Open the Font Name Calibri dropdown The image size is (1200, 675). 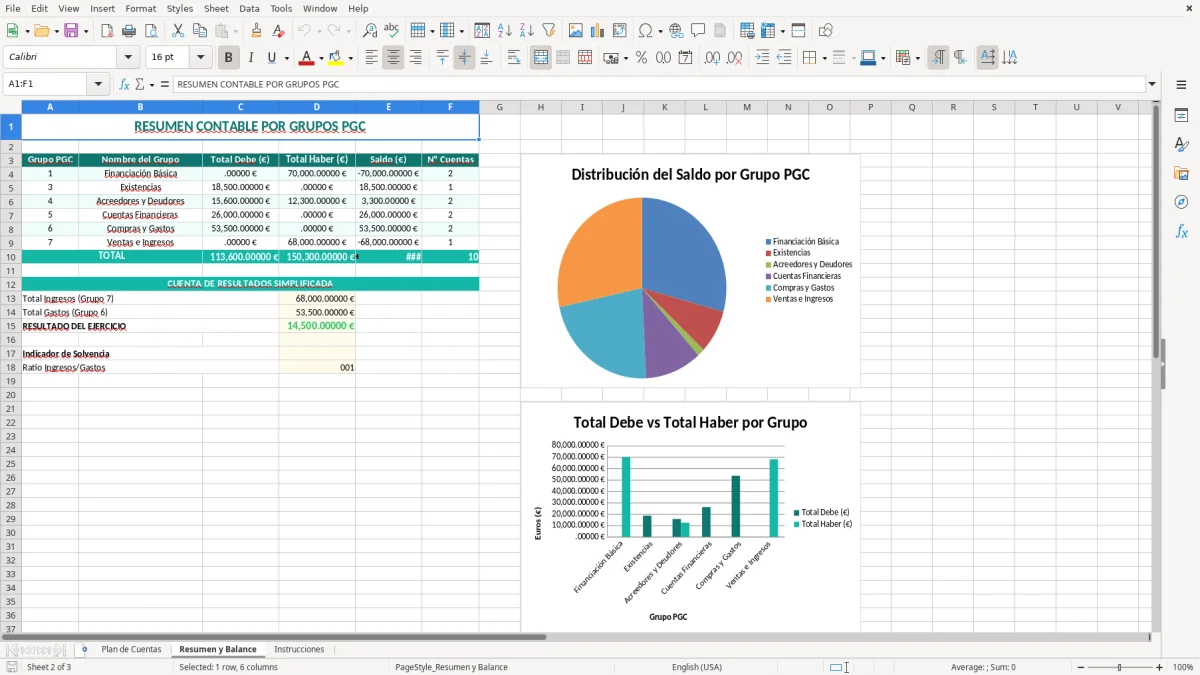click(x=127, y=57)
